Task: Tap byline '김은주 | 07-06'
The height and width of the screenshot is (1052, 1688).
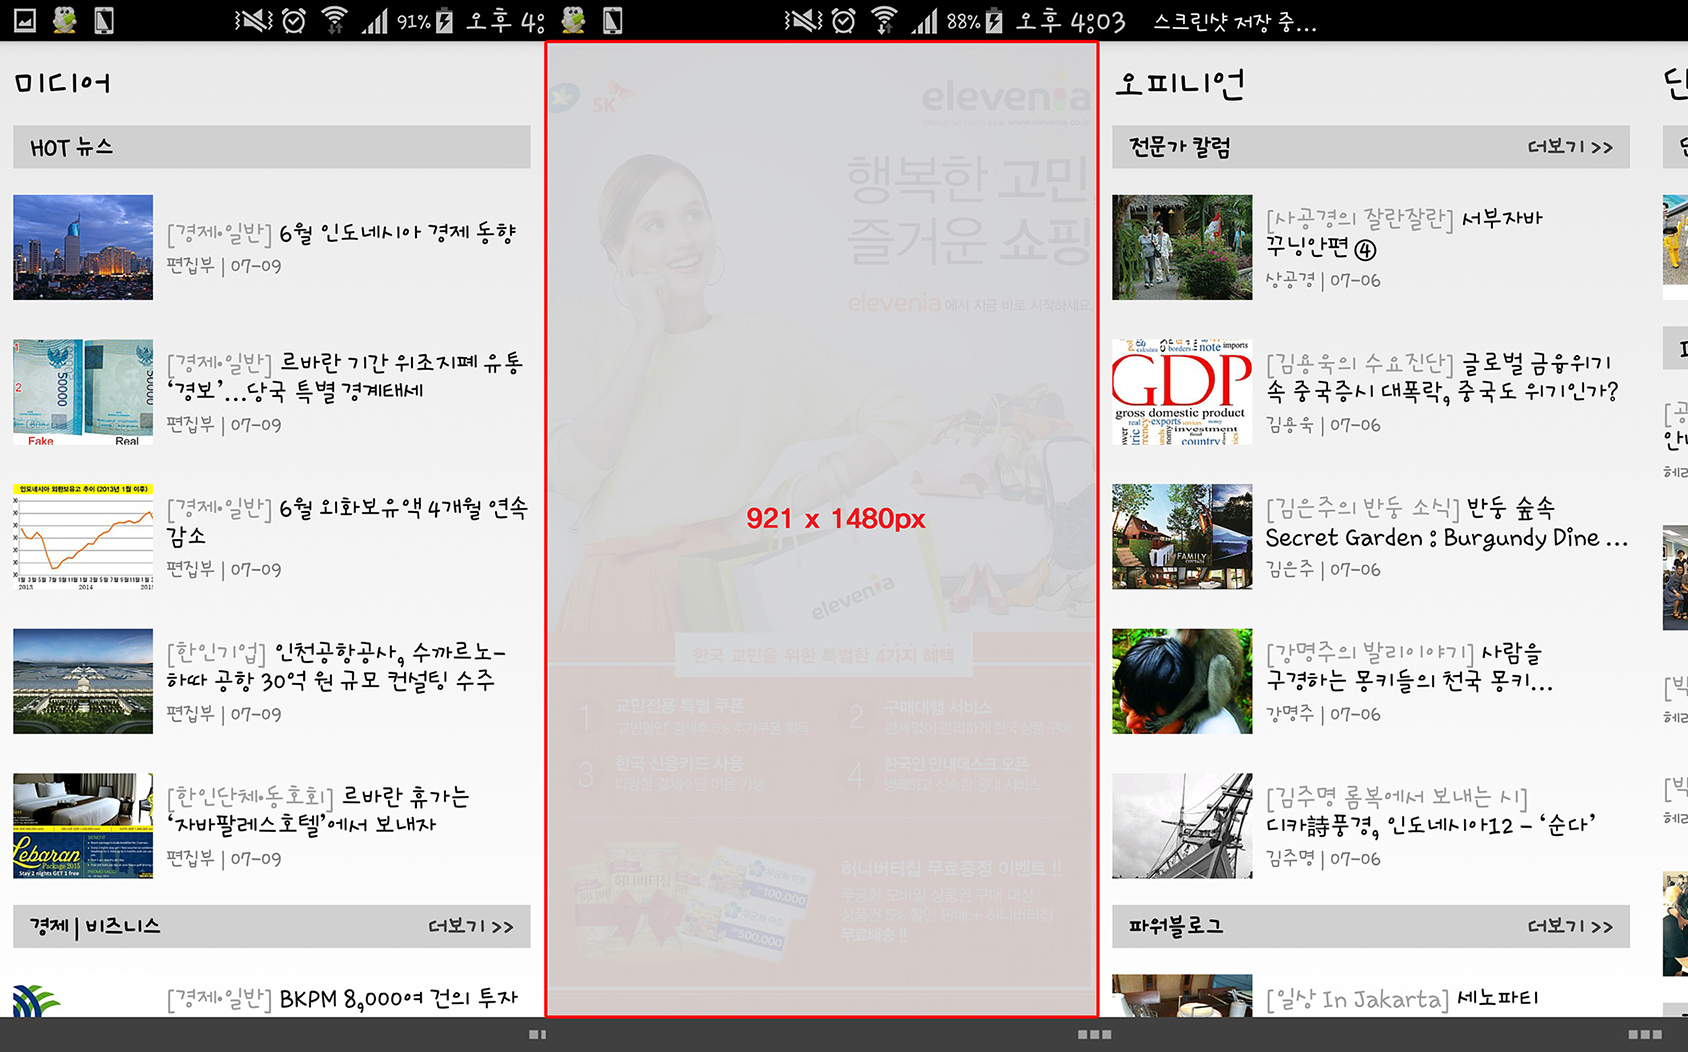Action: 1323,570
